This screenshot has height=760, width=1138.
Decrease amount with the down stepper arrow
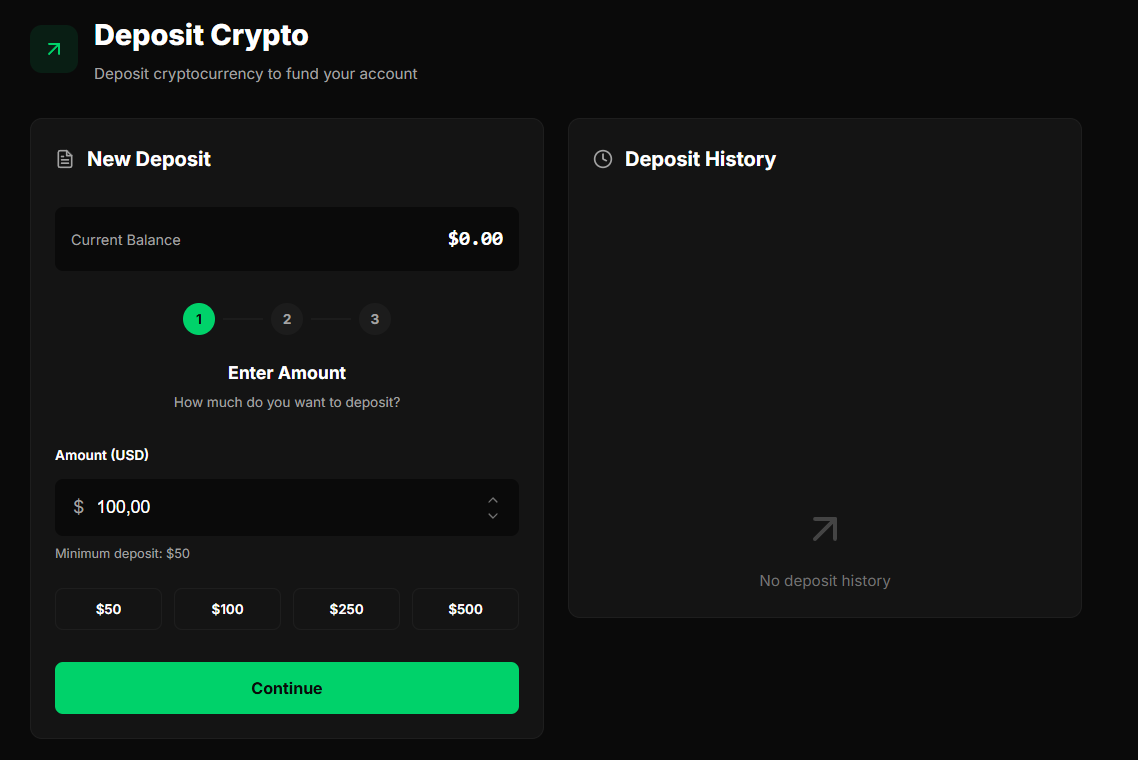(x=493, y=515)
